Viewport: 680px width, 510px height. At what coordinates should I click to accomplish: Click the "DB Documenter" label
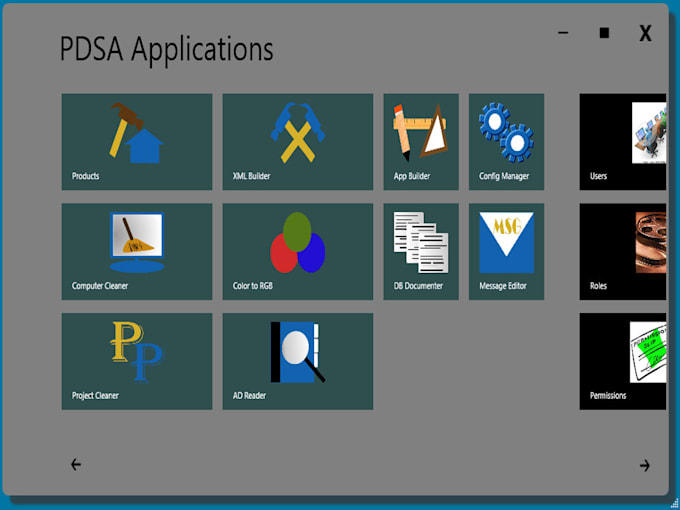click(418, 286)
